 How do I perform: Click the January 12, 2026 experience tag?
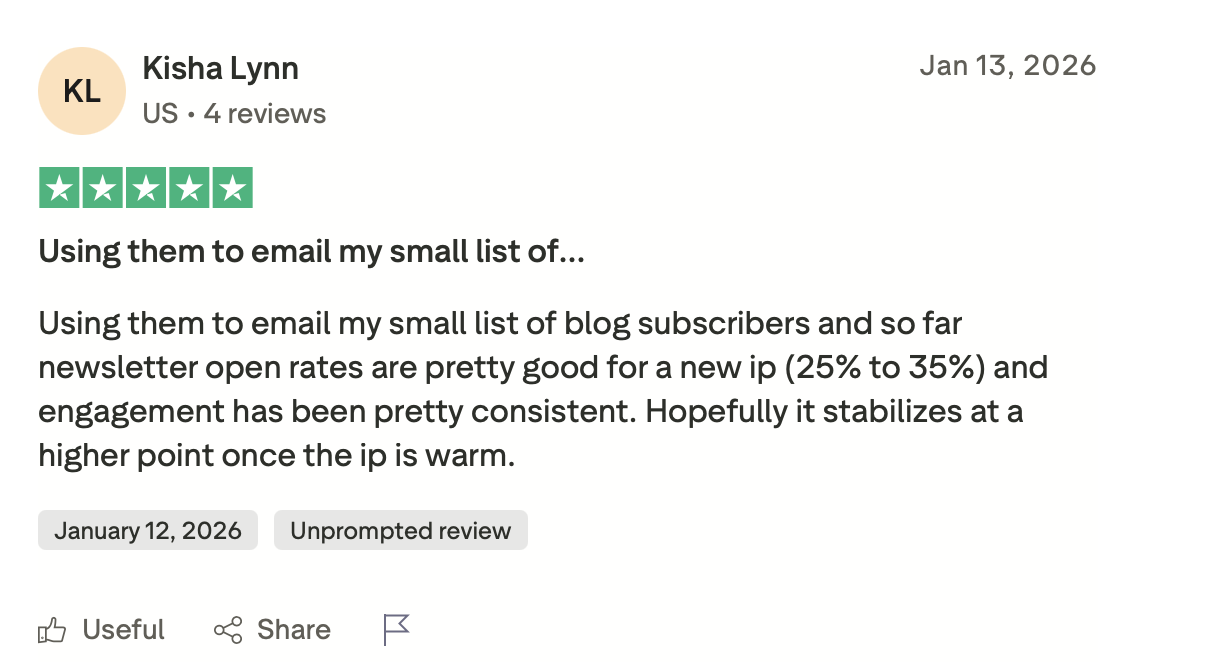point(147,530)
